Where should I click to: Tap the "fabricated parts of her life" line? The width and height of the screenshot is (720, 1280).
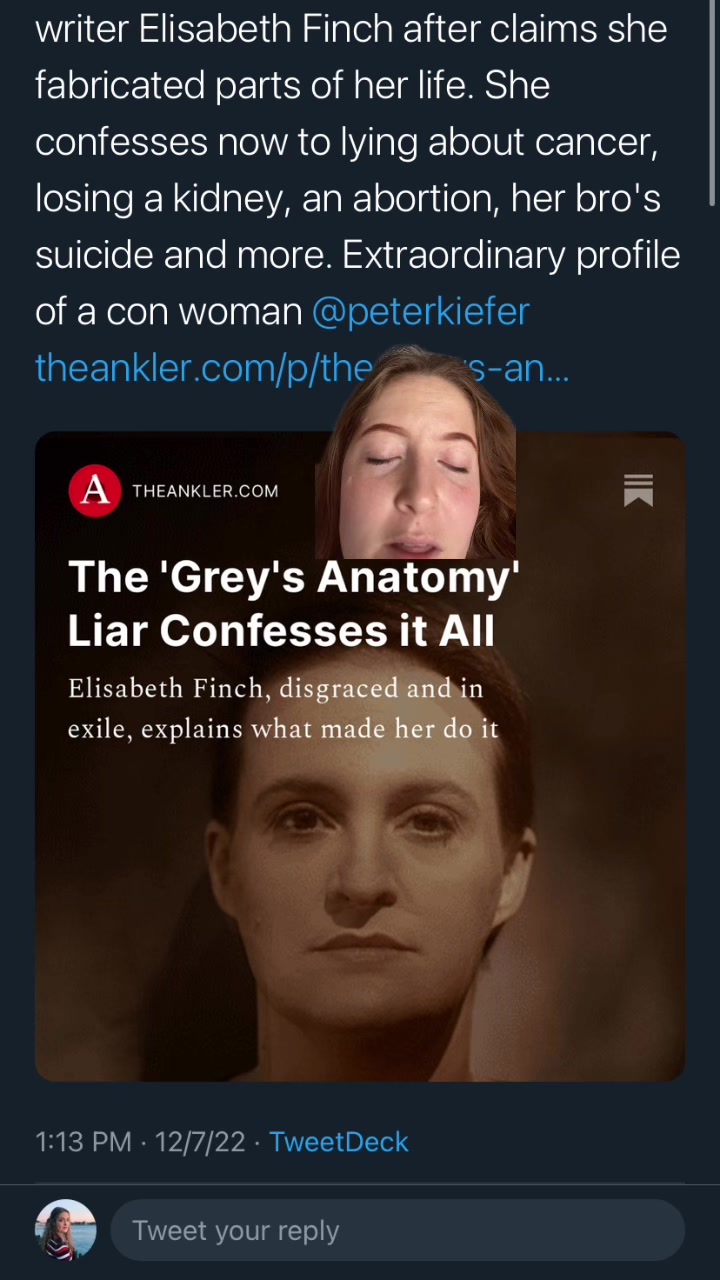pyautogui.click(x=292, y=86)
